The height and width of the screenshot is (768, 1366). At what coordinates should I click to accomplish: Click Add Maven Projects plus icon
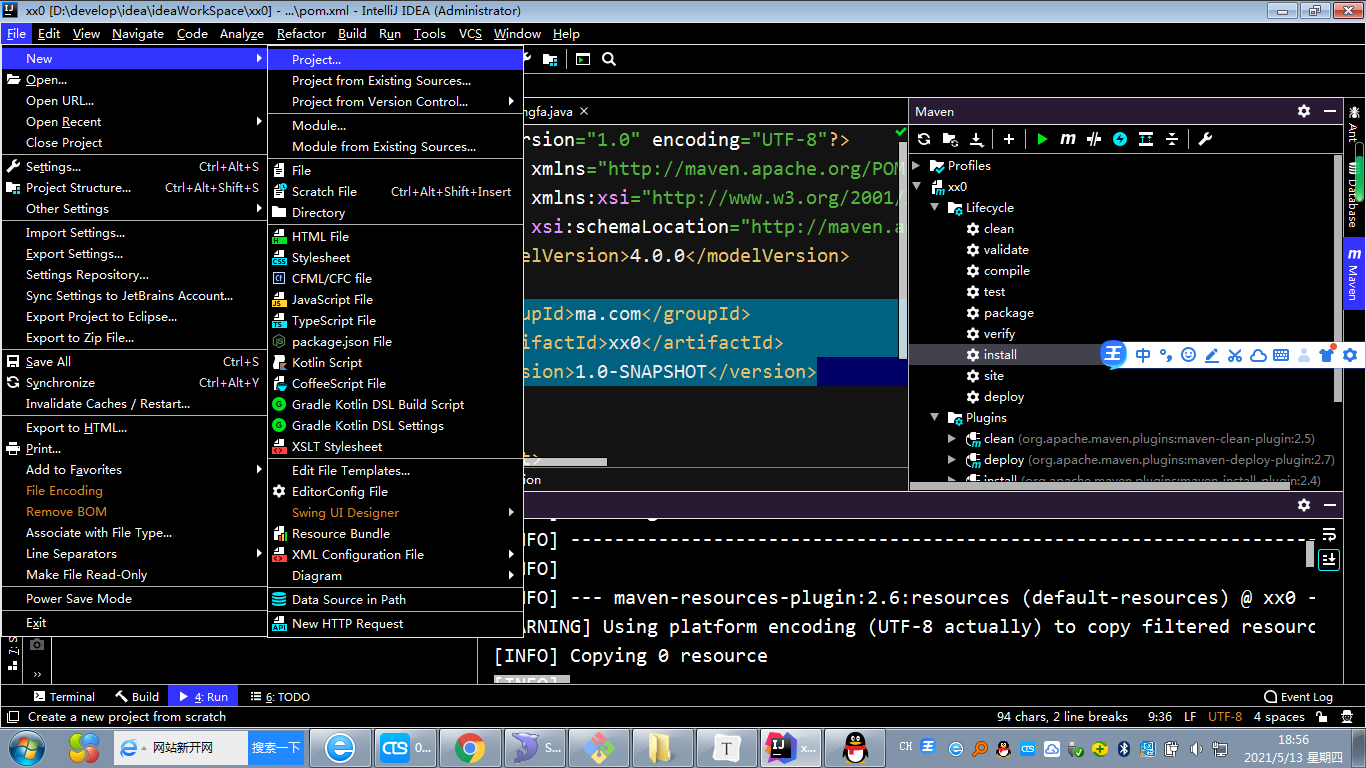[1009, 139]
